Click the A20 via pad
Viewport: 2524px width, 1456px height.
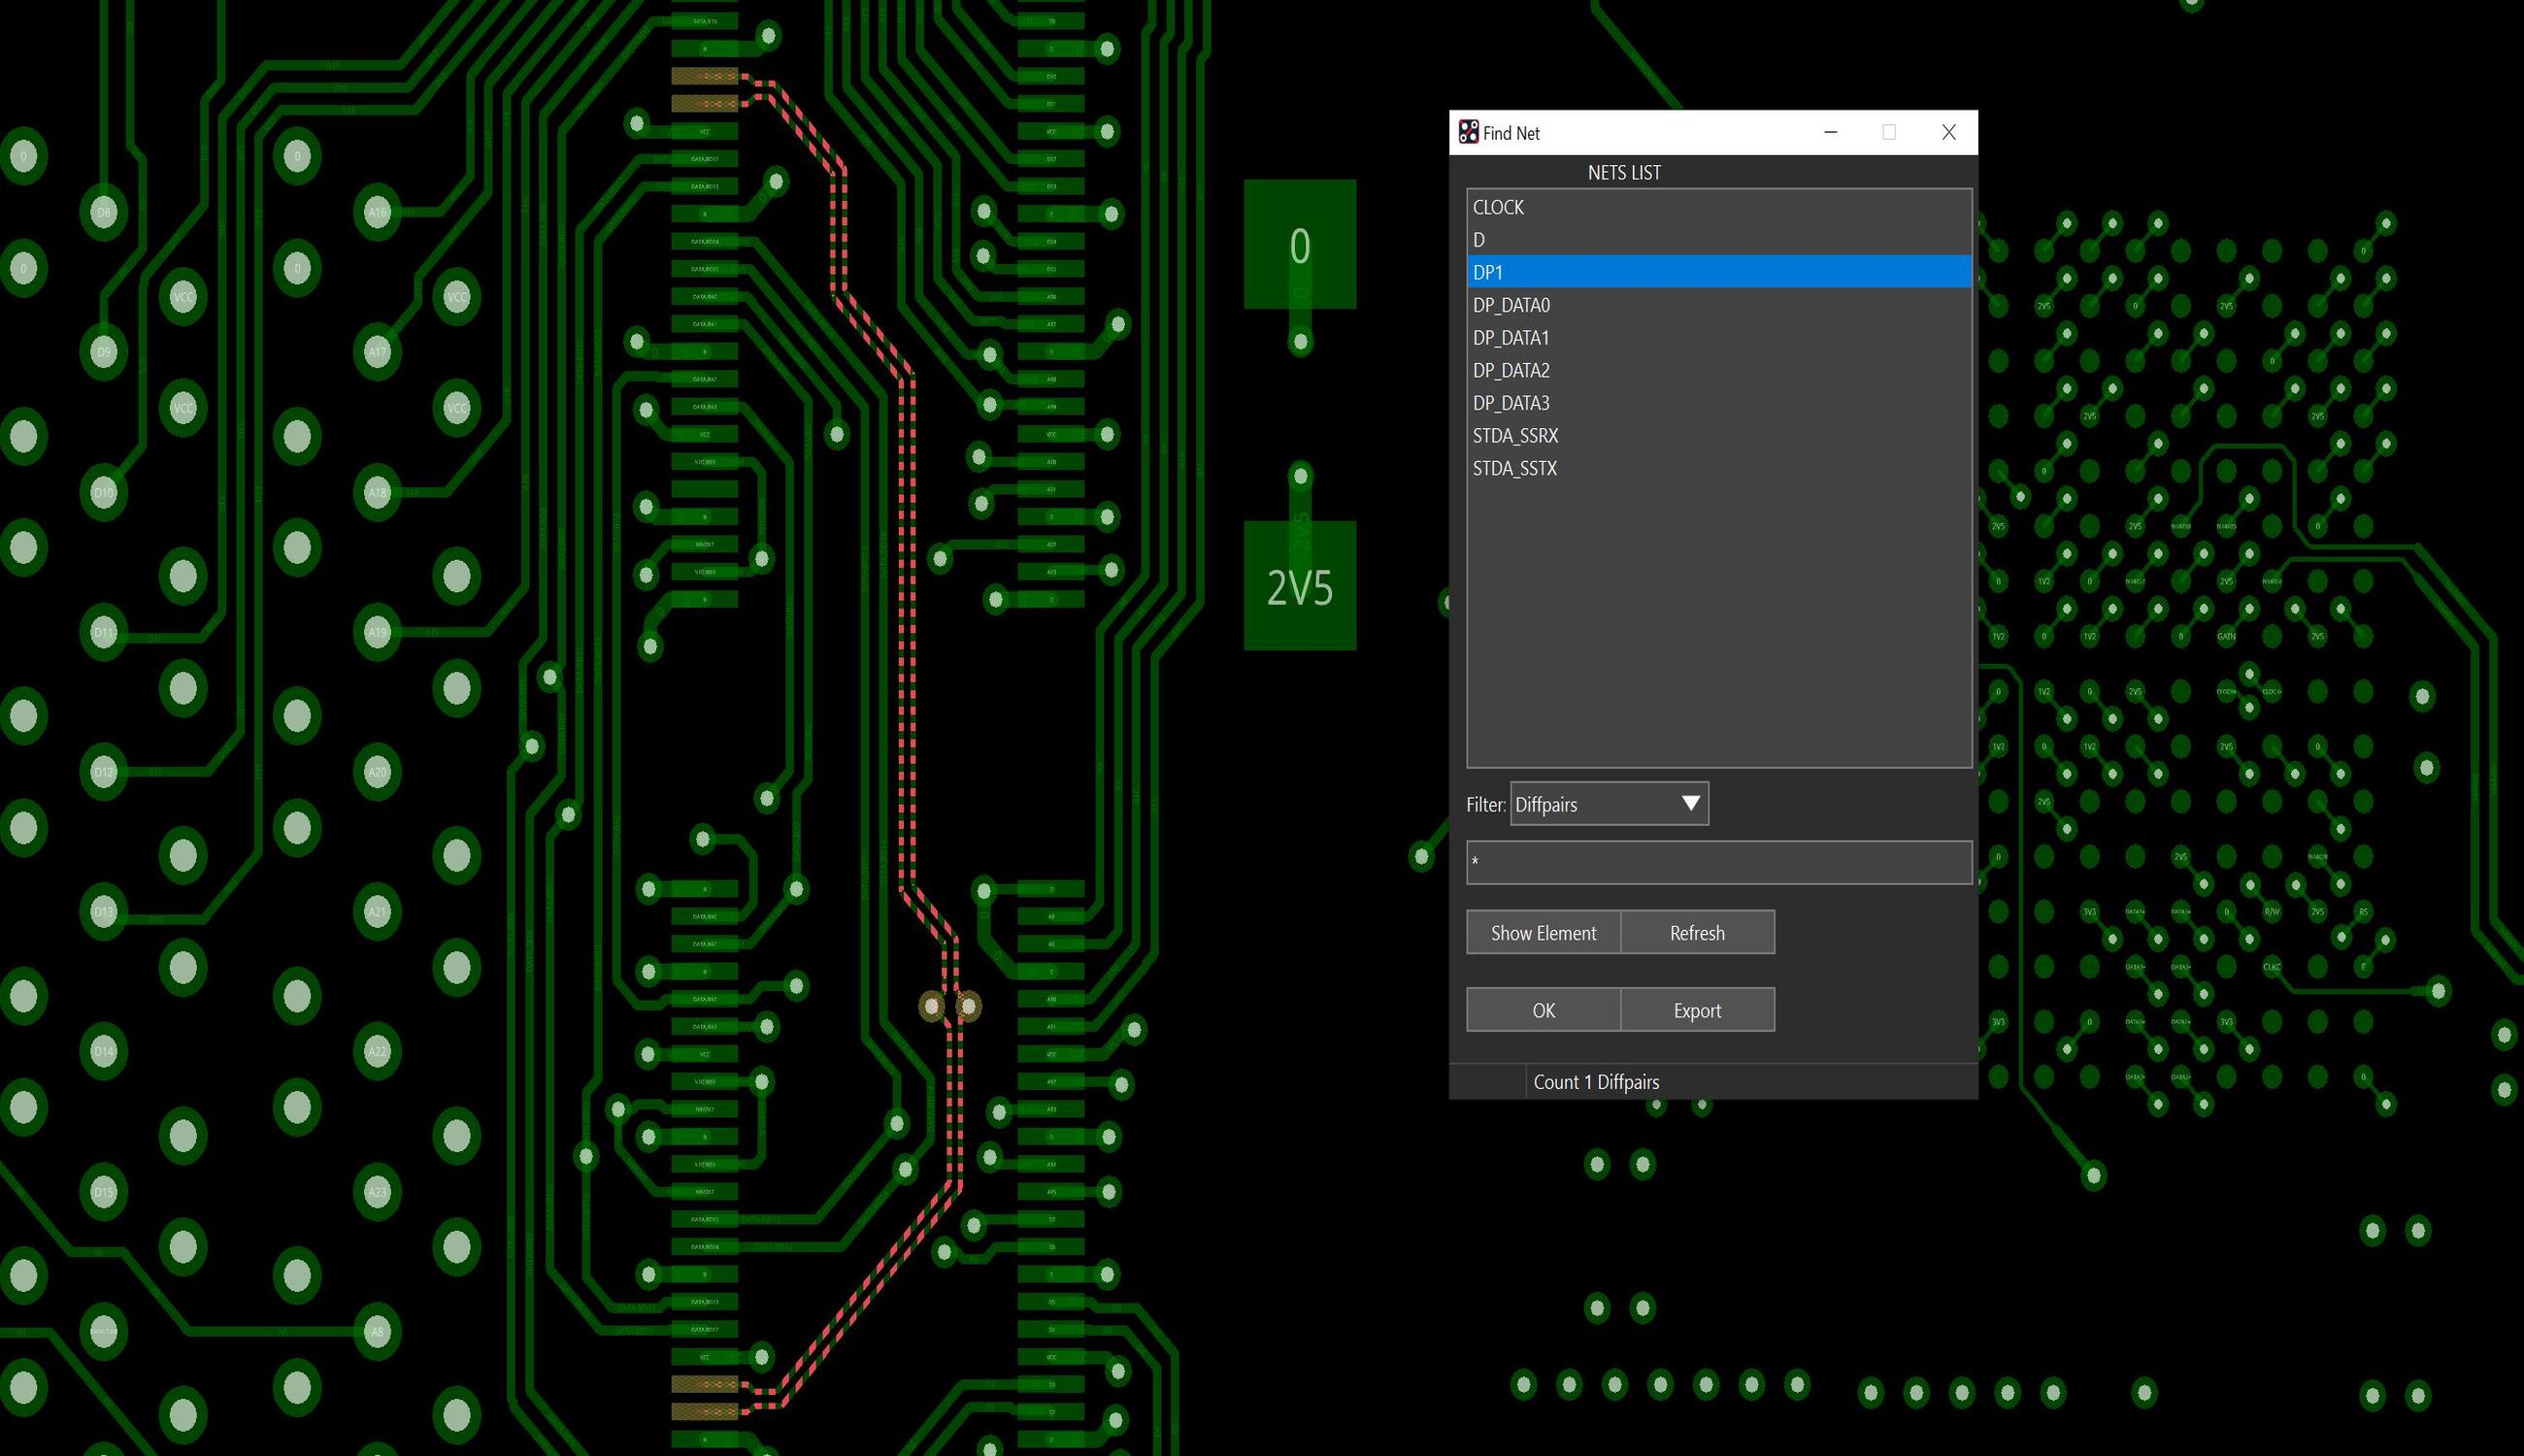[377, 772]
